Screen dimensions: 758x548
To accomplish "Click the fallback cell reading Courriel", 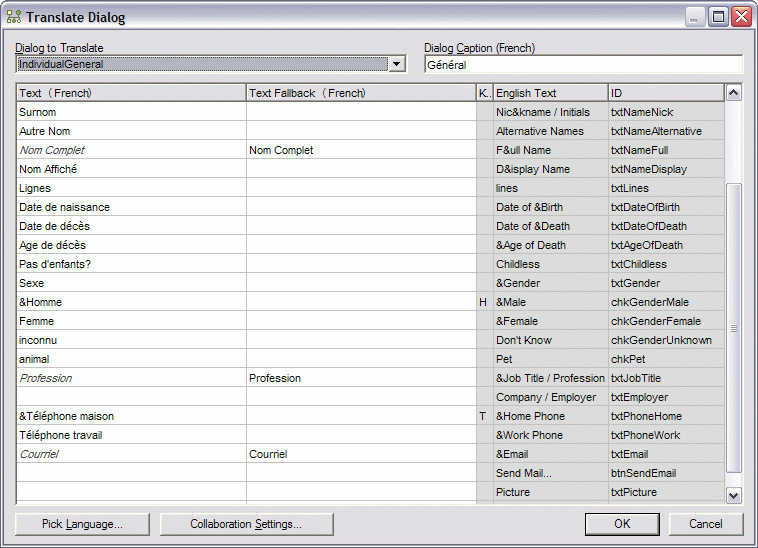I will click(361, 454).
